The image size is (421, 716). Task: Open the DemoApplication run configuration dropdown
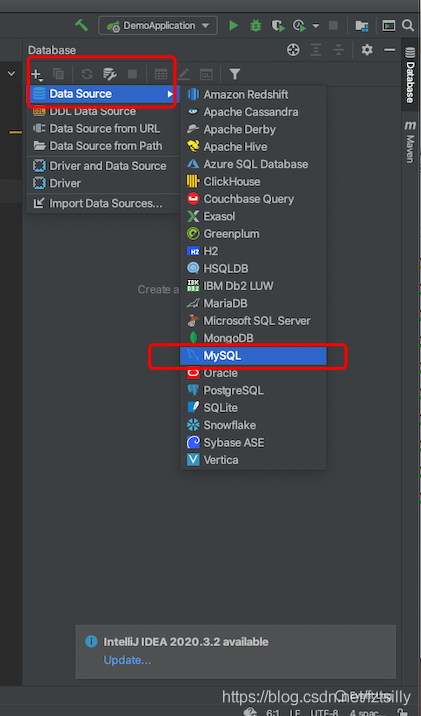pos(158,26)
